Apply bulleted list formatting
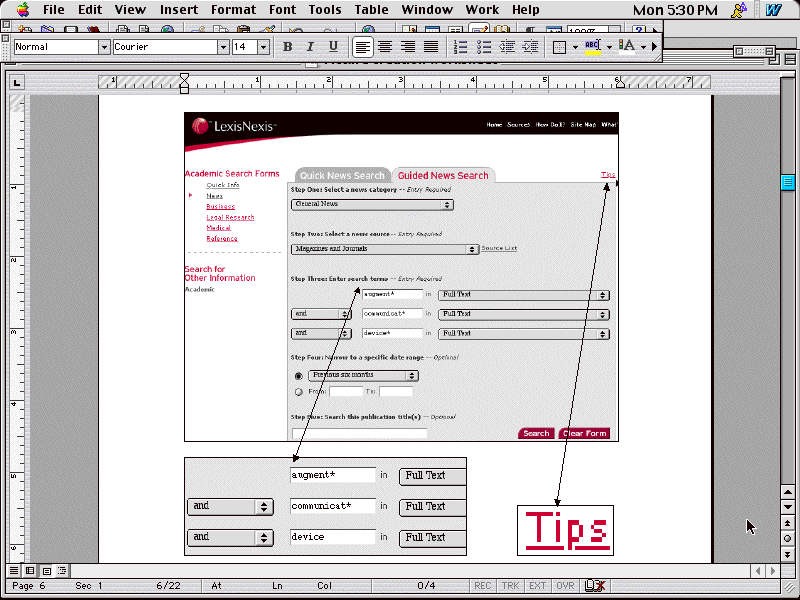The height and width of the screenshot is (600, 800). 484,47
